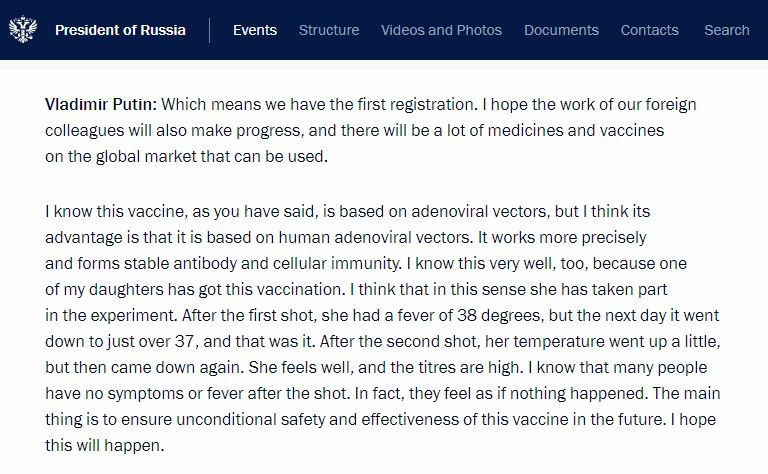Screen dimensions: 768x474
Task: Open the President of Russia home link
Action: [120, 30]
